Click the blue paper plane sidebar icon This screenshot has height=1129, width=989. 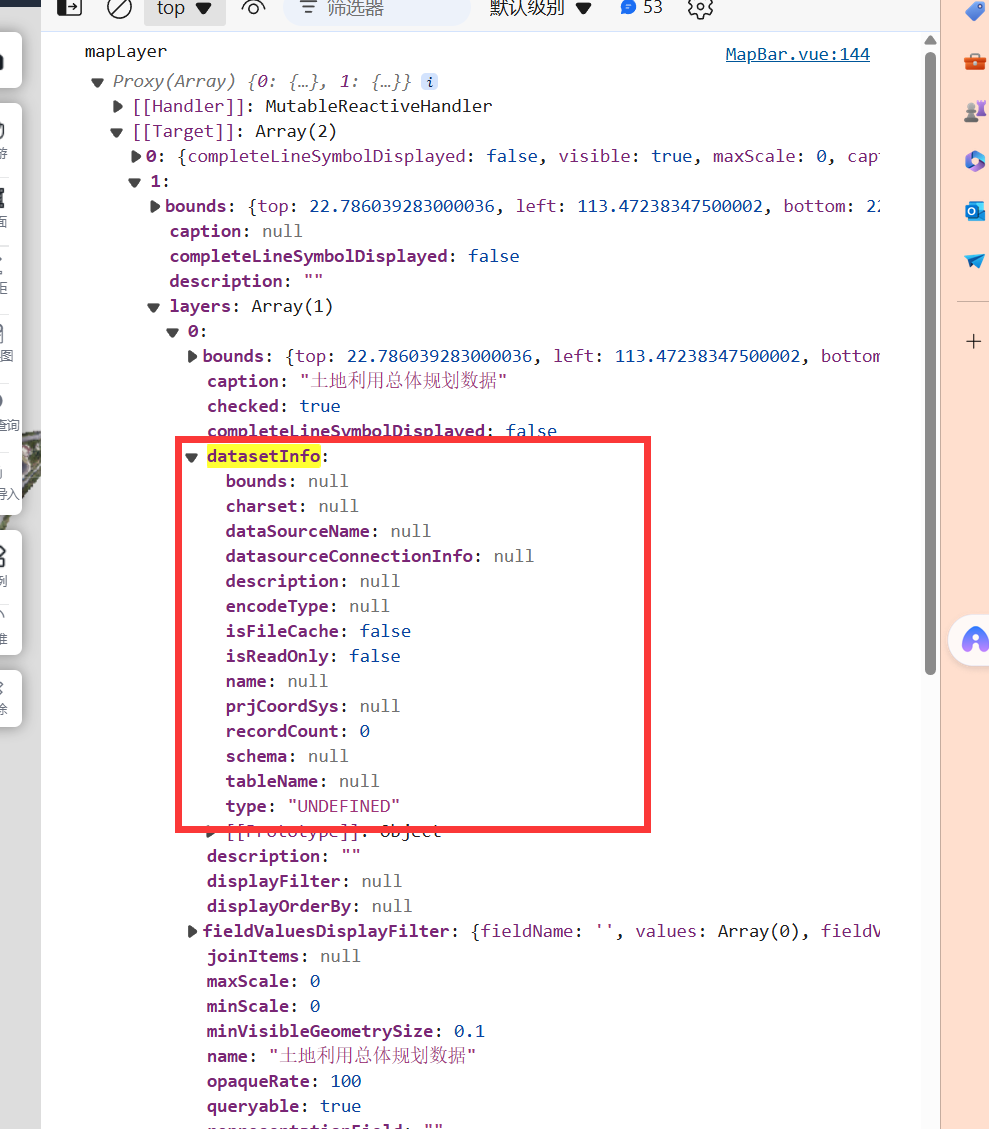click(974, 260)
